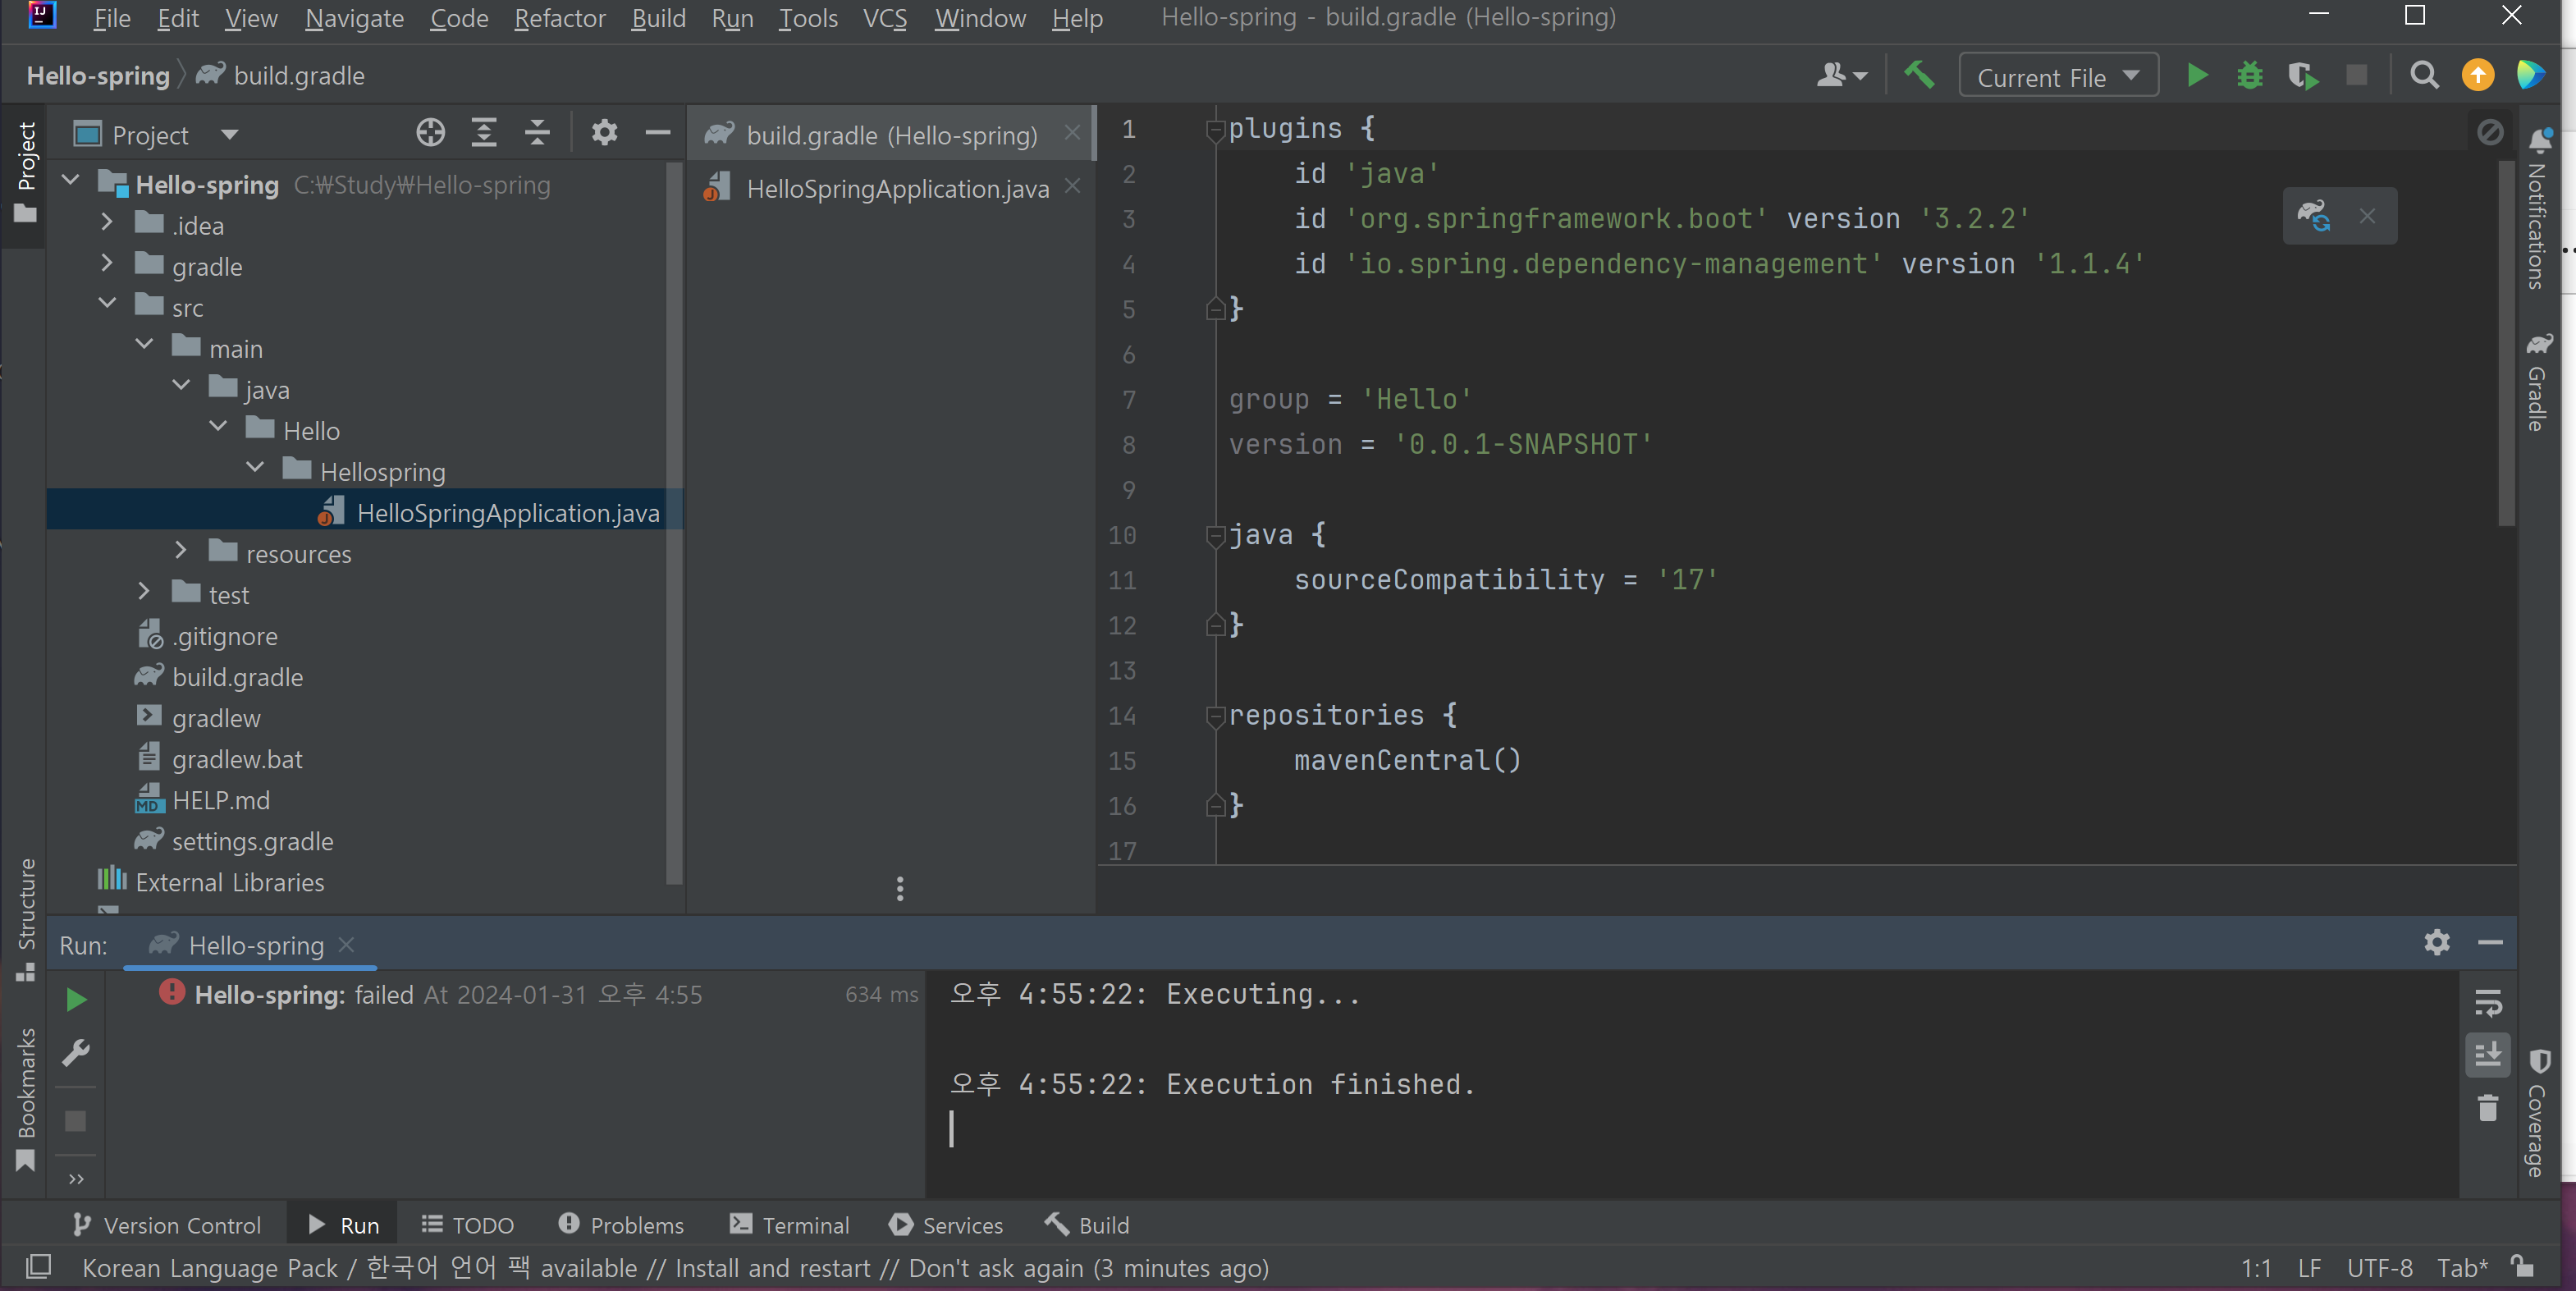Rerun Hello-spring with green play in Run panel
Screen dimensions: 2576x1291
tap(76, 999)
